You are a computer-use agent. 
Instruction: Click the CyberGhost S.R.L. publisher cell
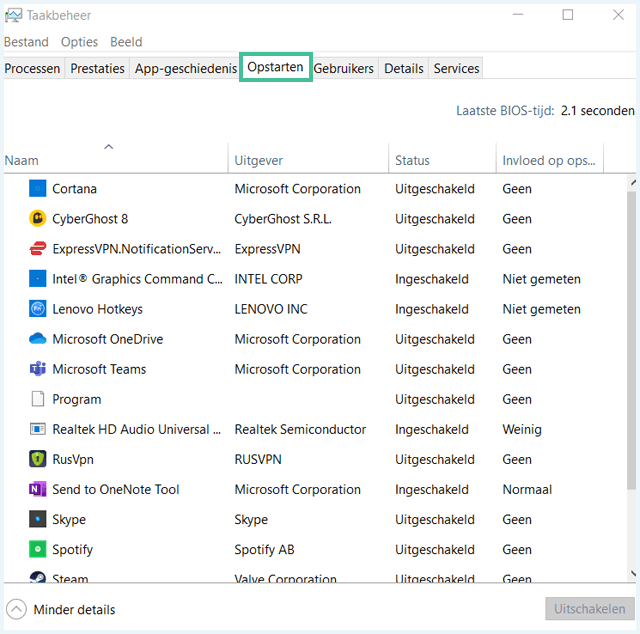[282, 219]
